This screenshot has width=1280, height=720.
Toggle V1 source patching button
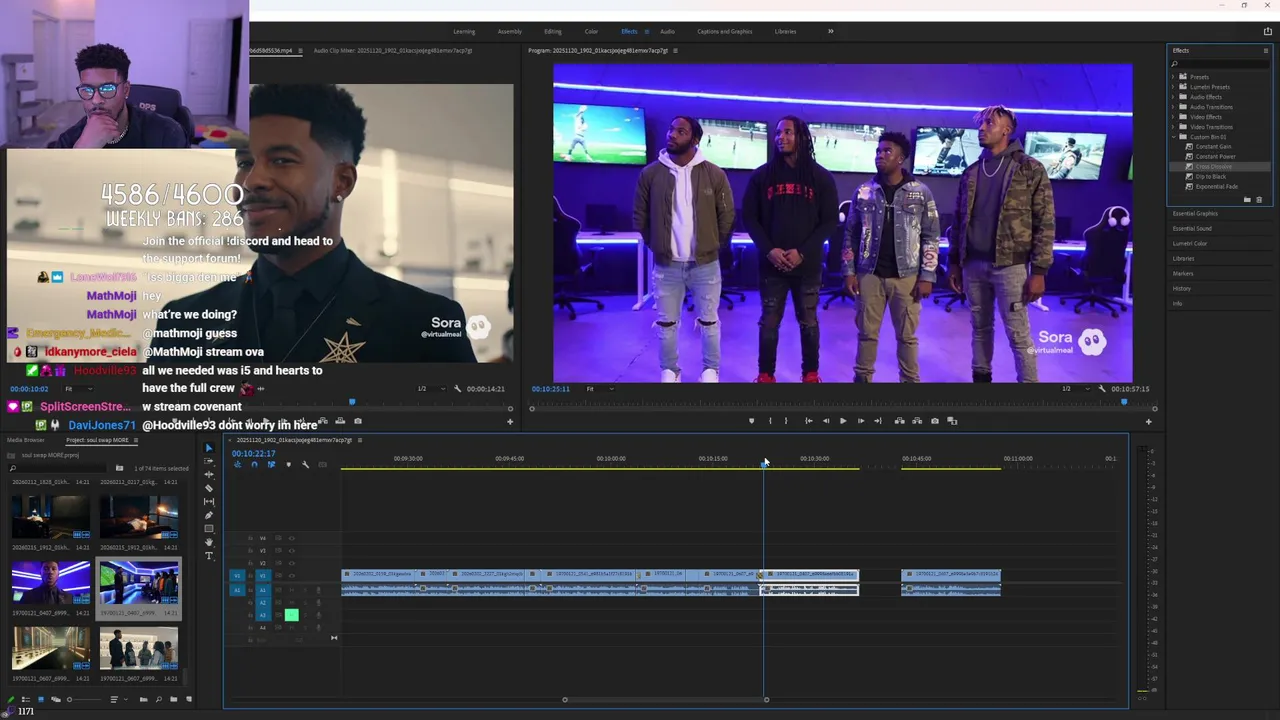[237, 576]
